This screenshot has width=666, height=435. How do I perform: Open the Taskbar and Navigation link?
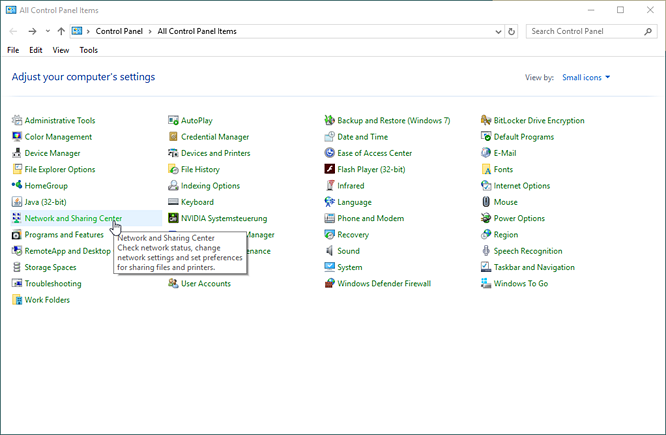(x=534, y=267)
